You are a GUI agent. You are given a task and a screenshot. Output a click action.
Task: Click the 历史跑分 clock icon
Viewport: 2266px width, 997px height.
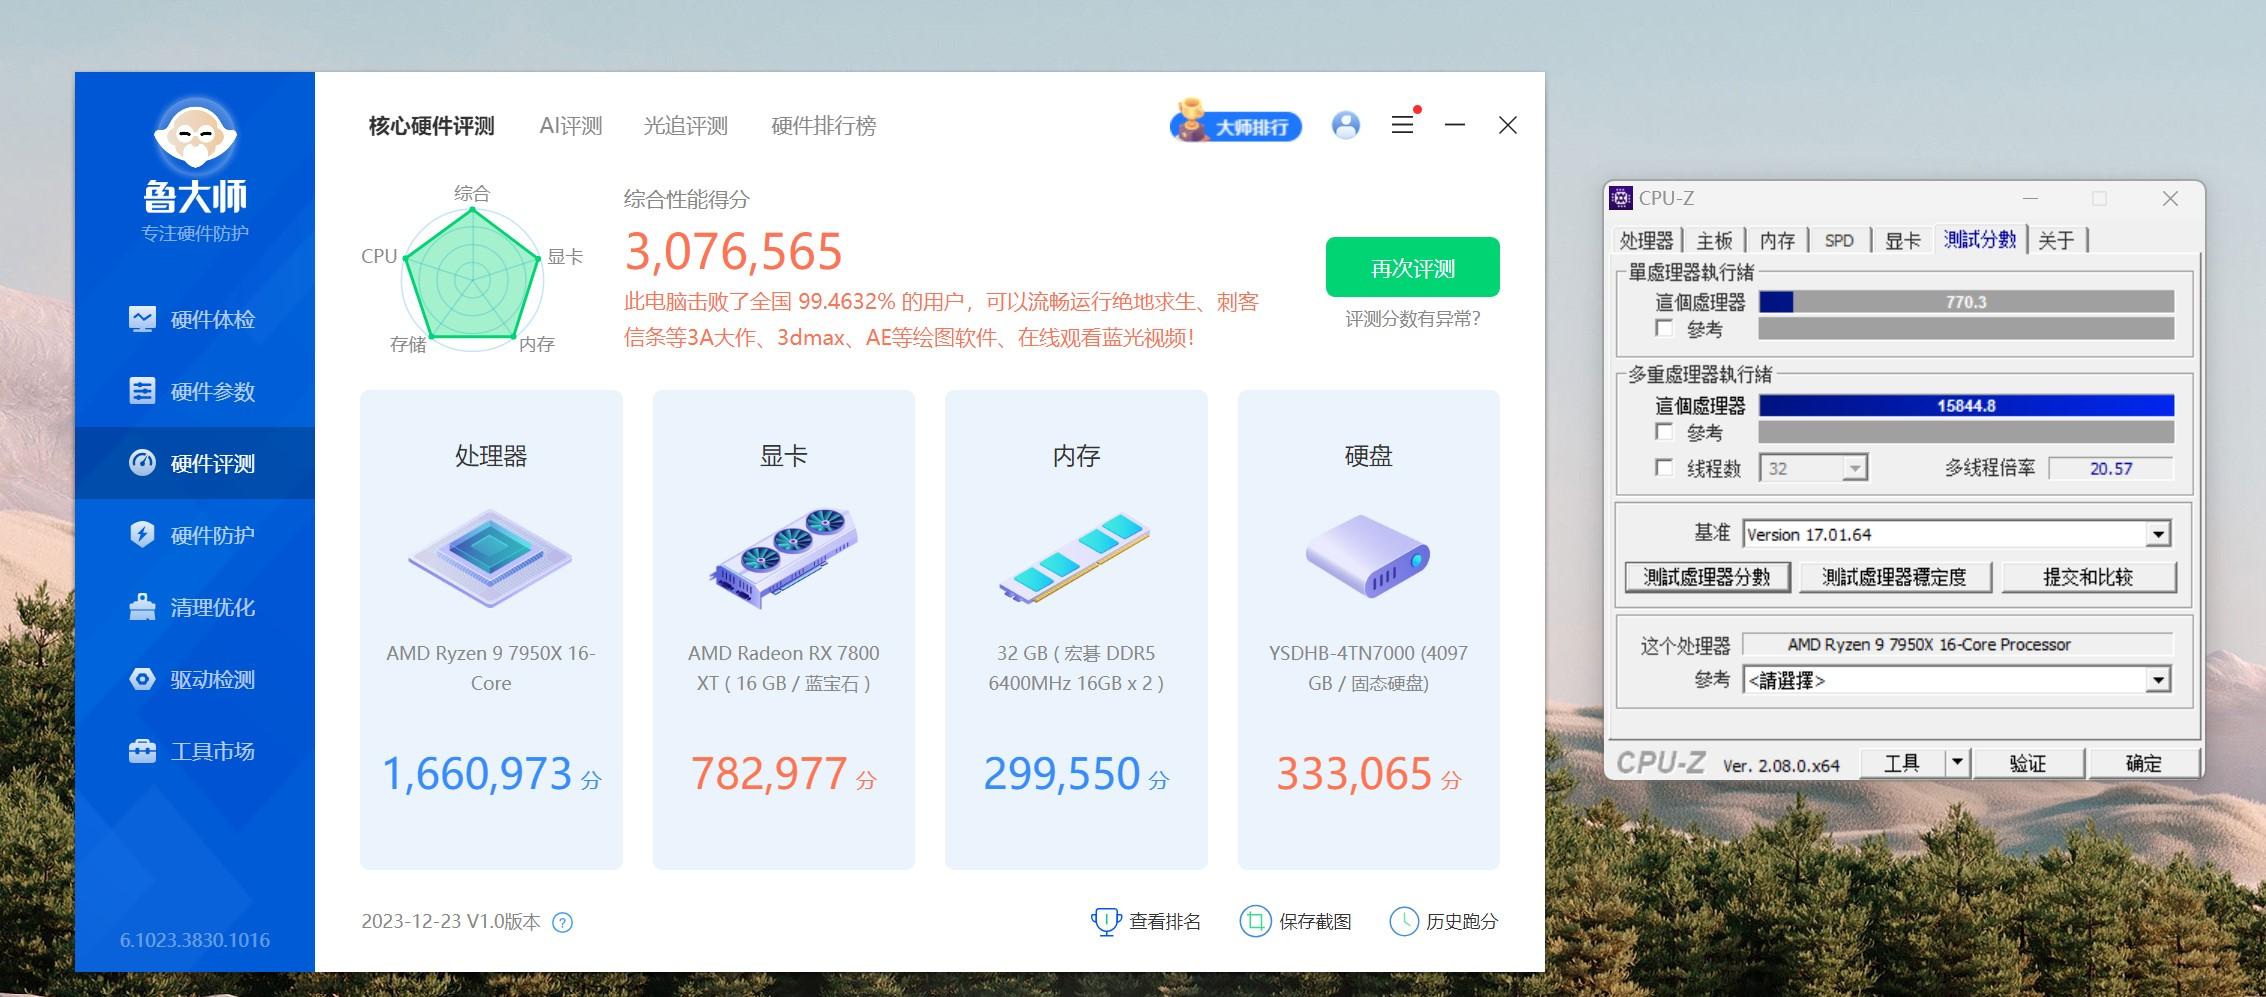pyautogui.click(x=1404, y=921)
